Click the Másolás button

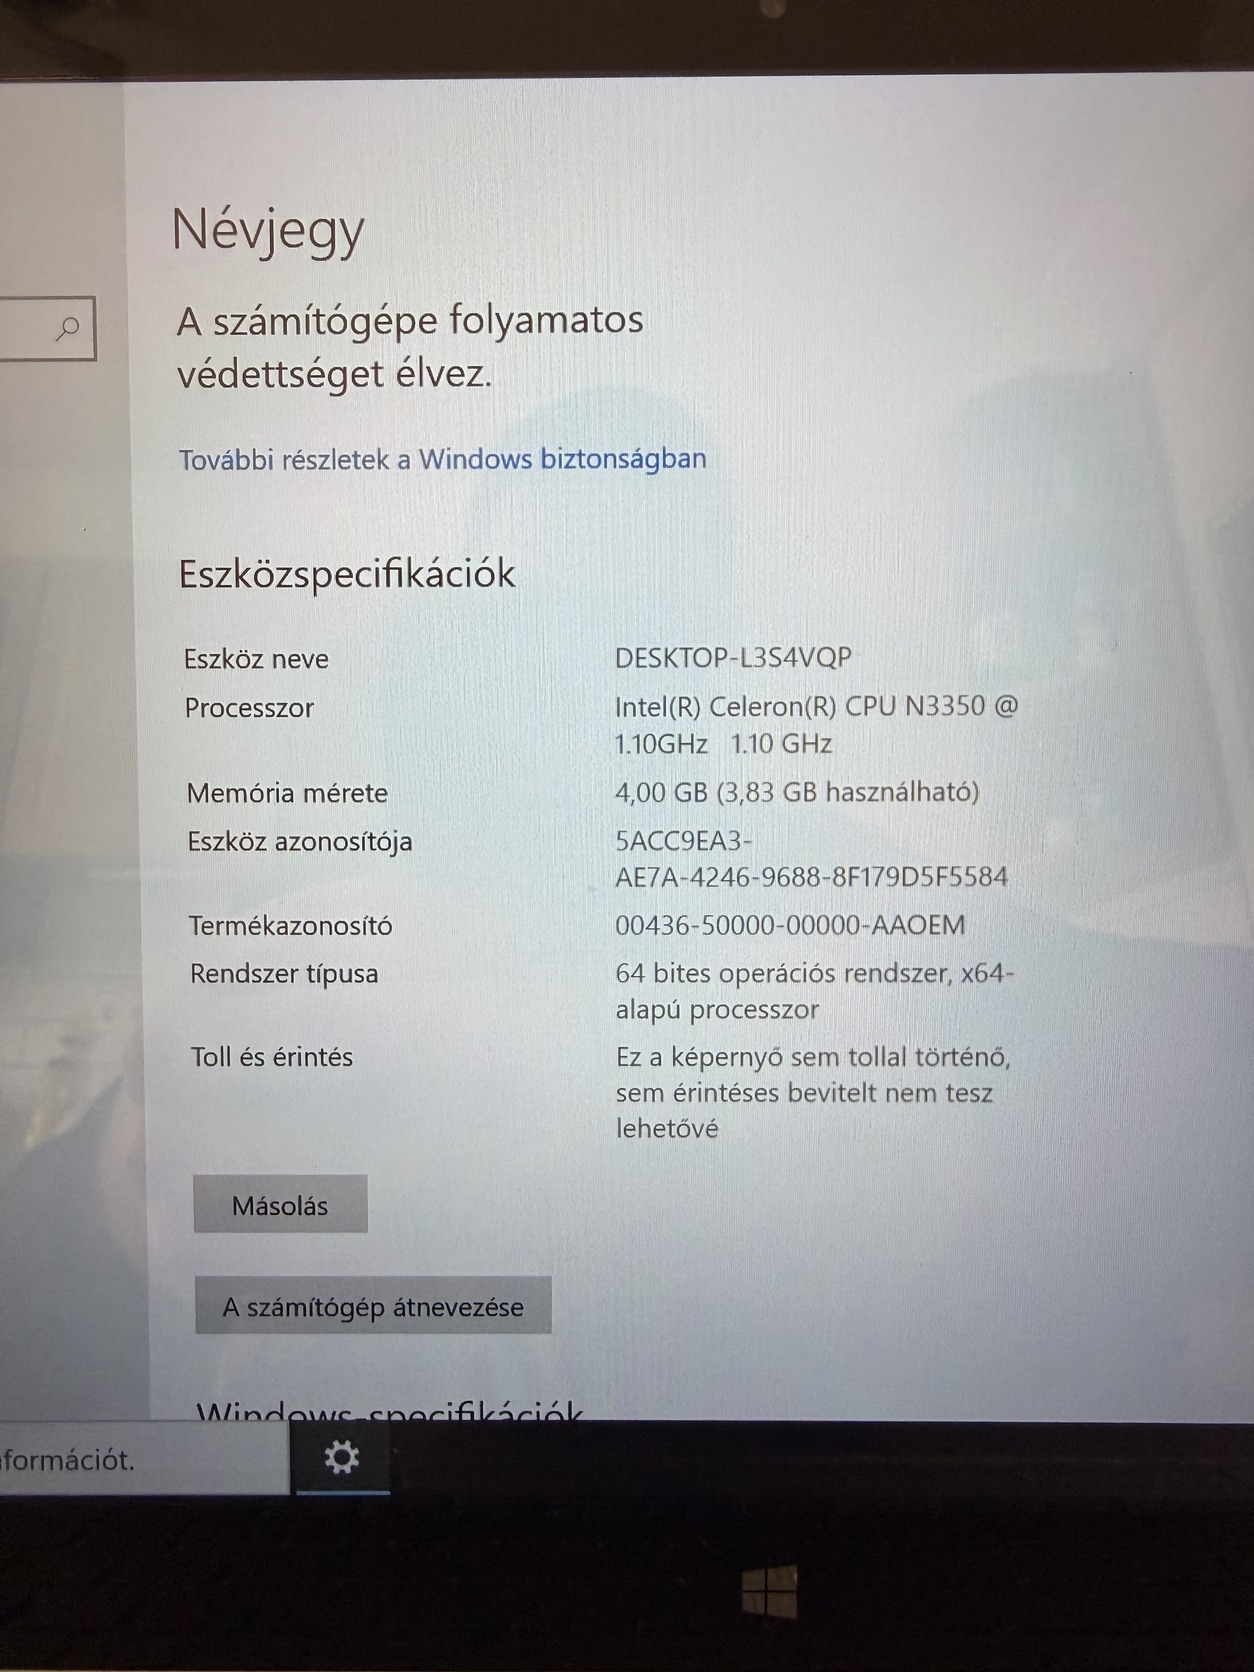pos(280,1204)
